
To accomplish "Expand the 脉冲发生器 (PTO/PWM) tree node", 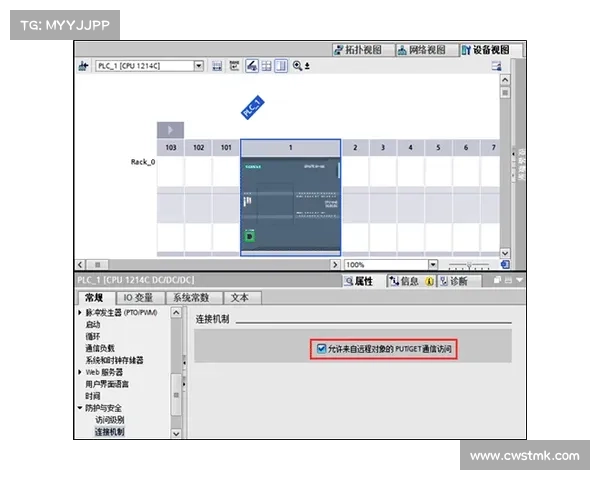I will (80, 312).
